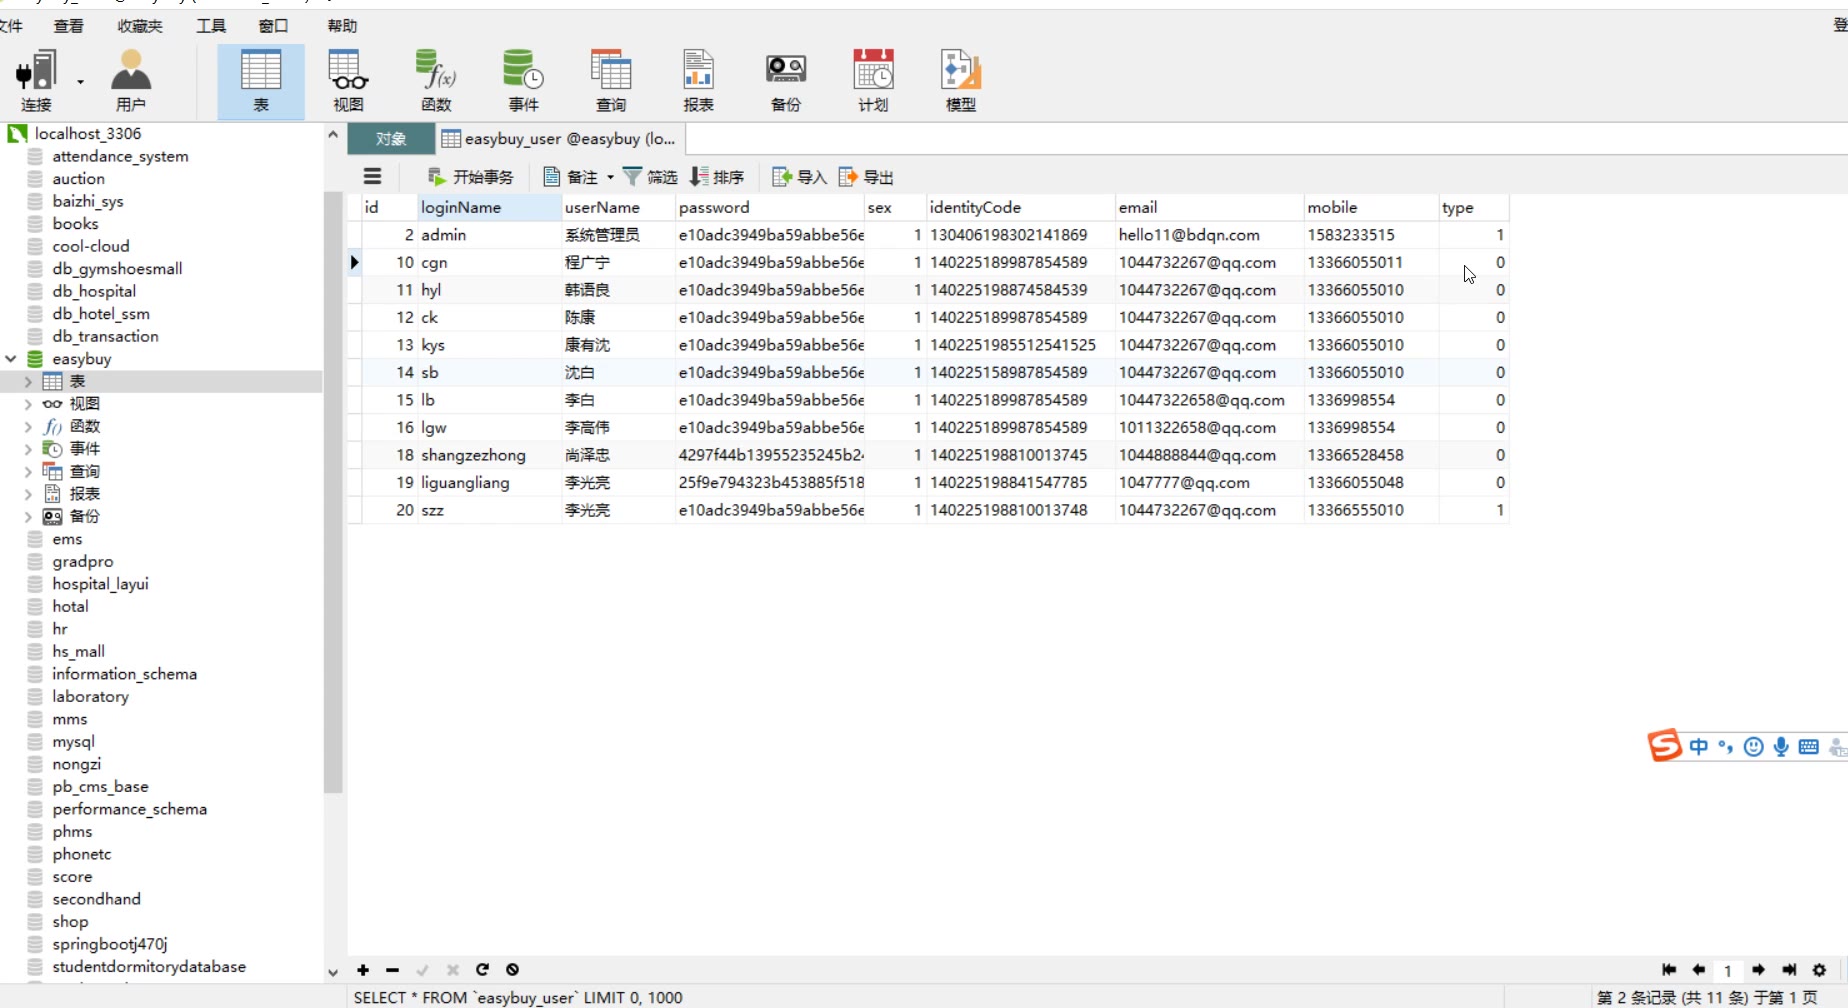Open the 备注 dropdown arrow
The height and width of the screenshot is (1008, 1848).
pos(610,178)
